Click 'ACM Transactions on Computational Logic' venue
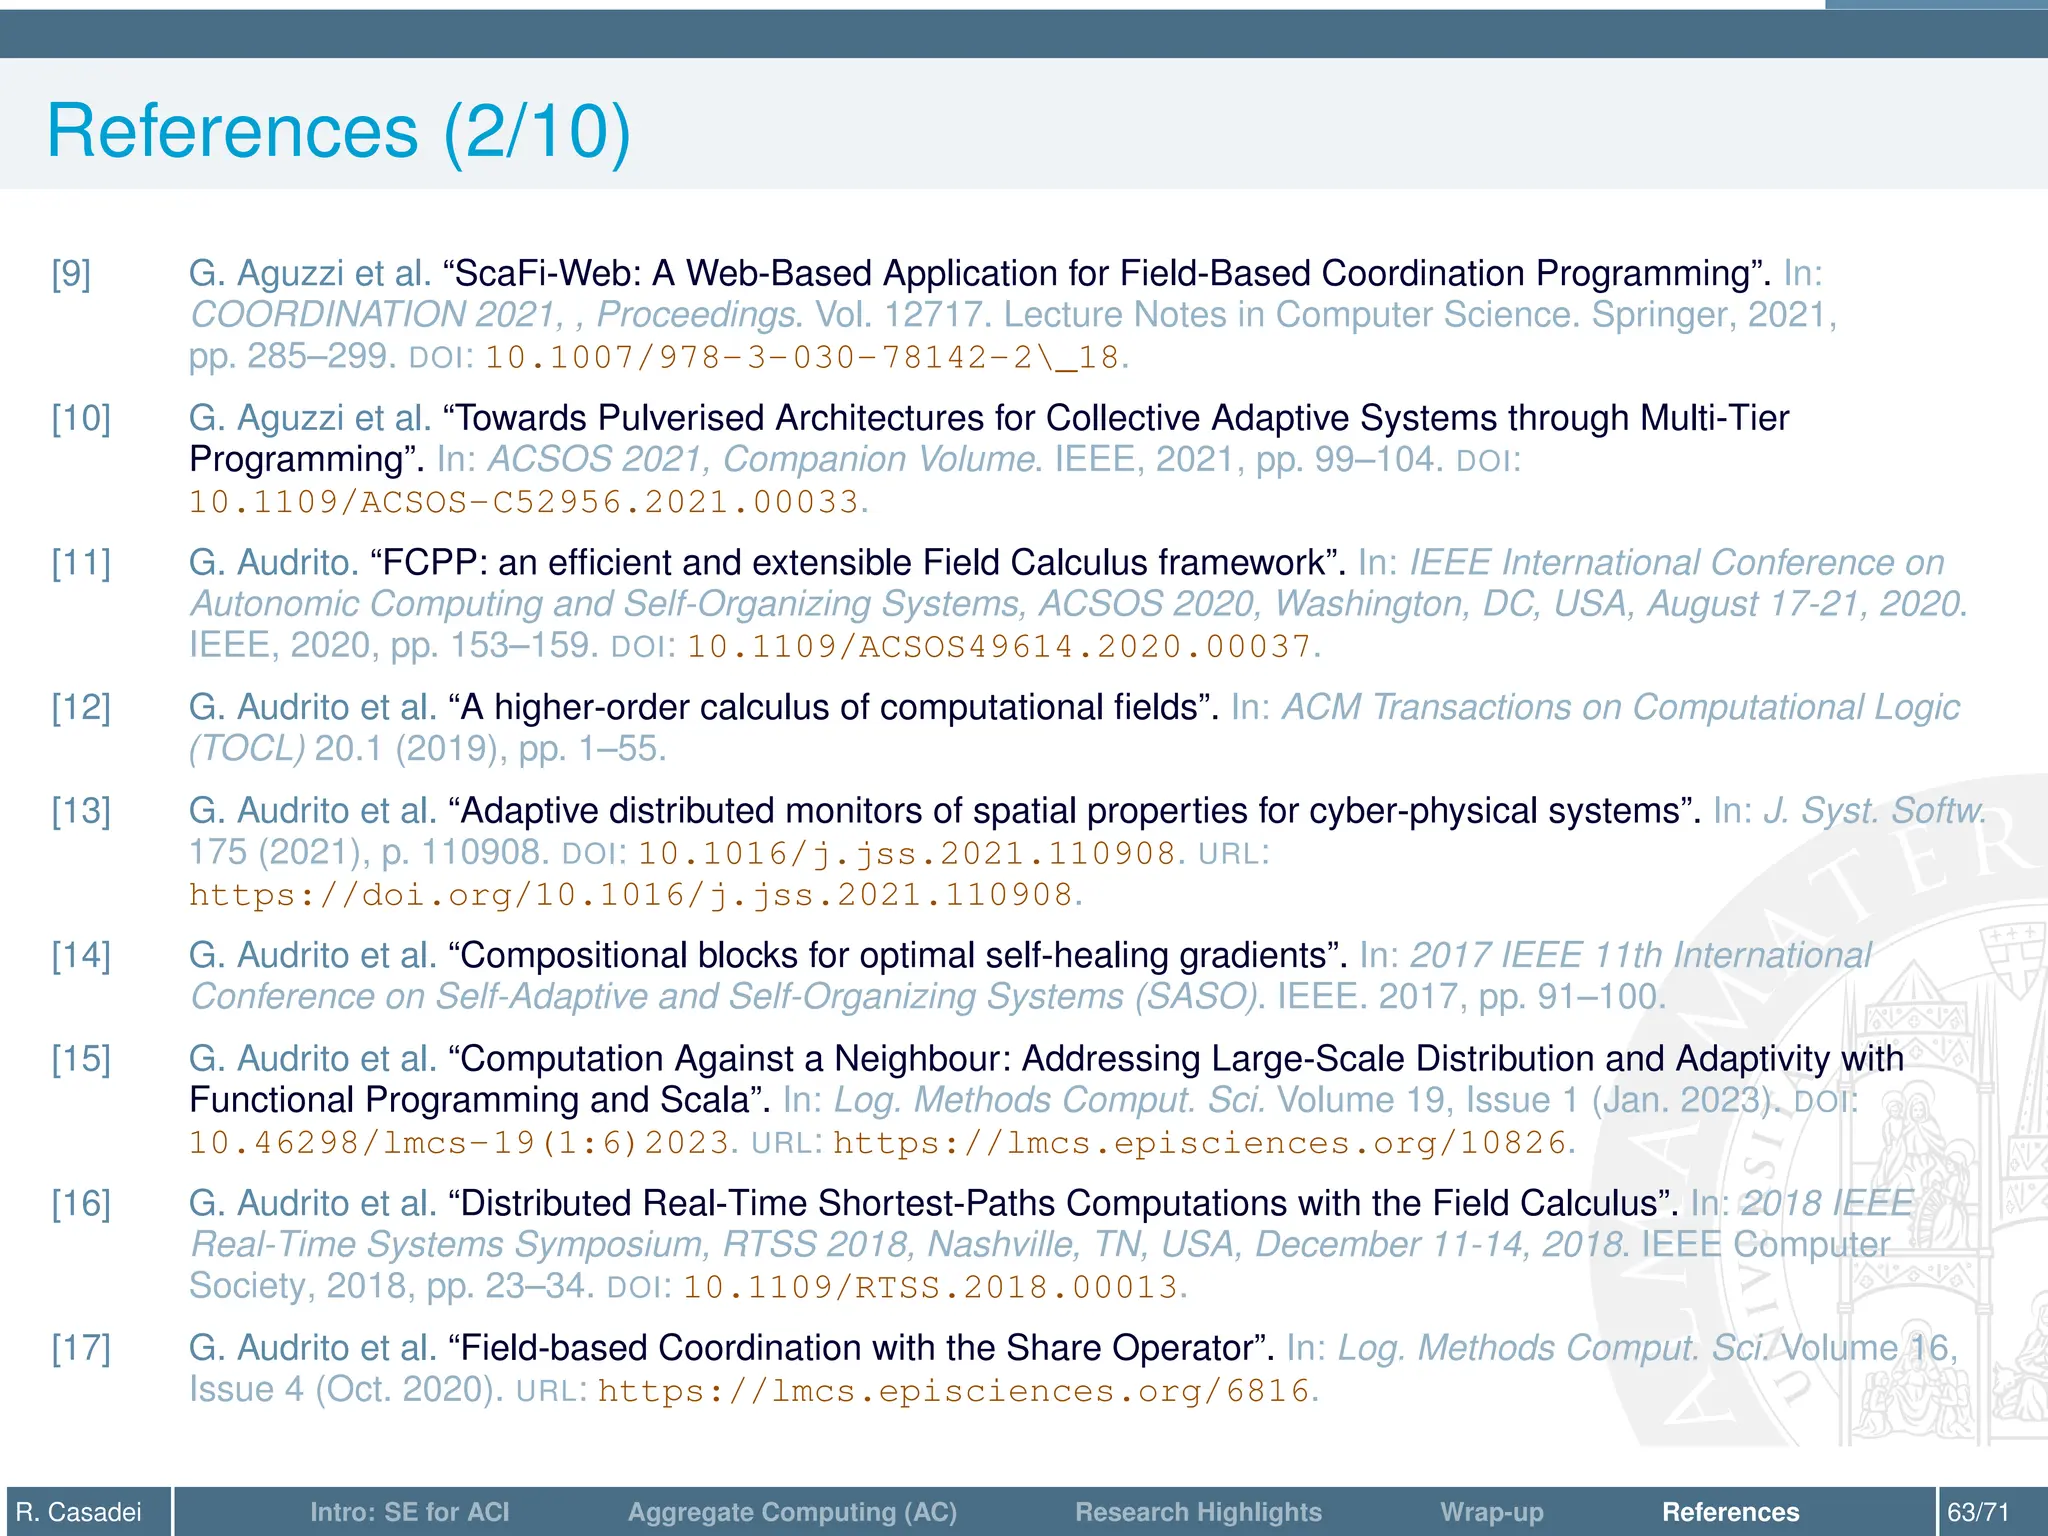The height and width of the screenshot is (1536, 2048). click(1620, 707)
